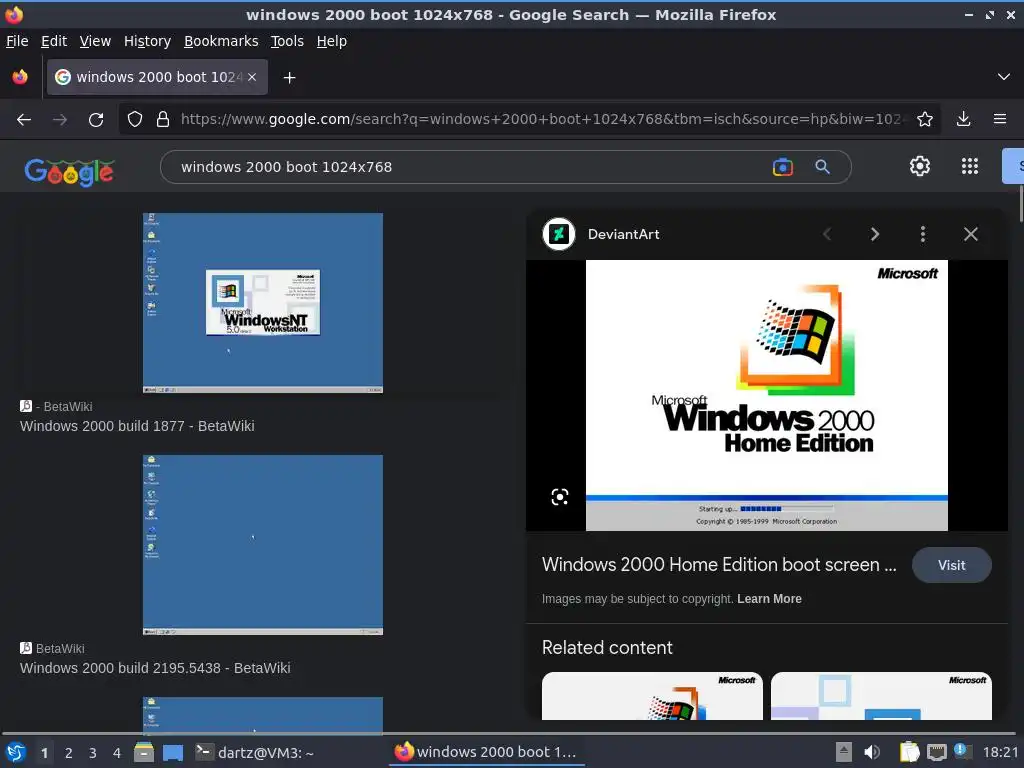Bookmark this page with star icon

click(925, 120)
